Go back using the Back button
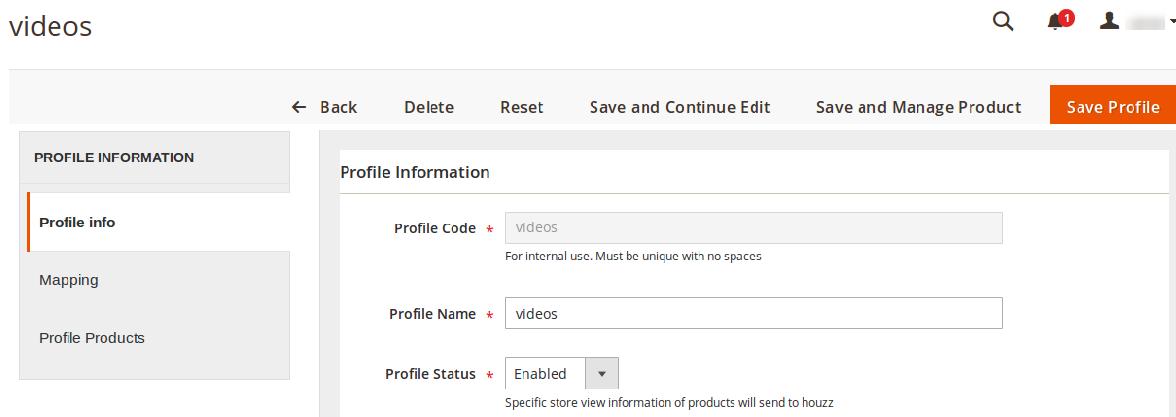The image size is (1176, 417). [324, 107]
